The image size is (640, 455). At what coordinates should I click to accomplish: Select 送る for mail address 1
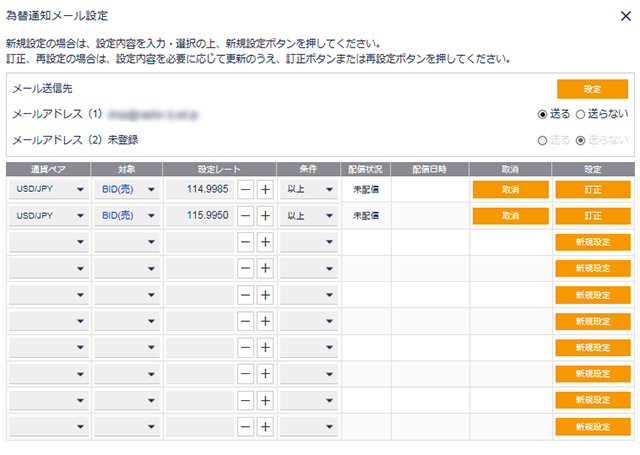coord(543,114)
